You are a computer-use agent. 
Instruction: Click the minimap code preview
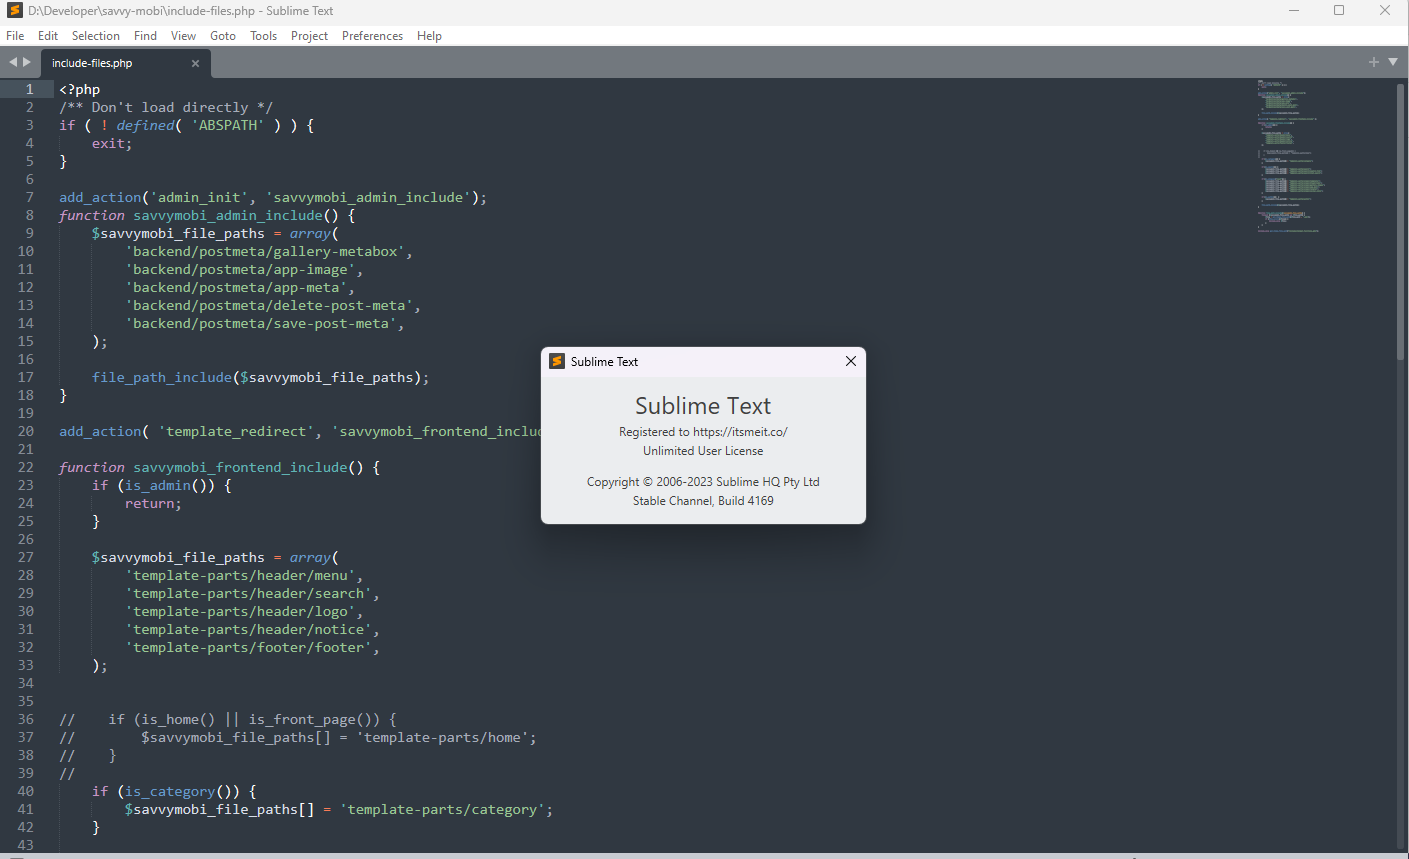(1290, 156)
